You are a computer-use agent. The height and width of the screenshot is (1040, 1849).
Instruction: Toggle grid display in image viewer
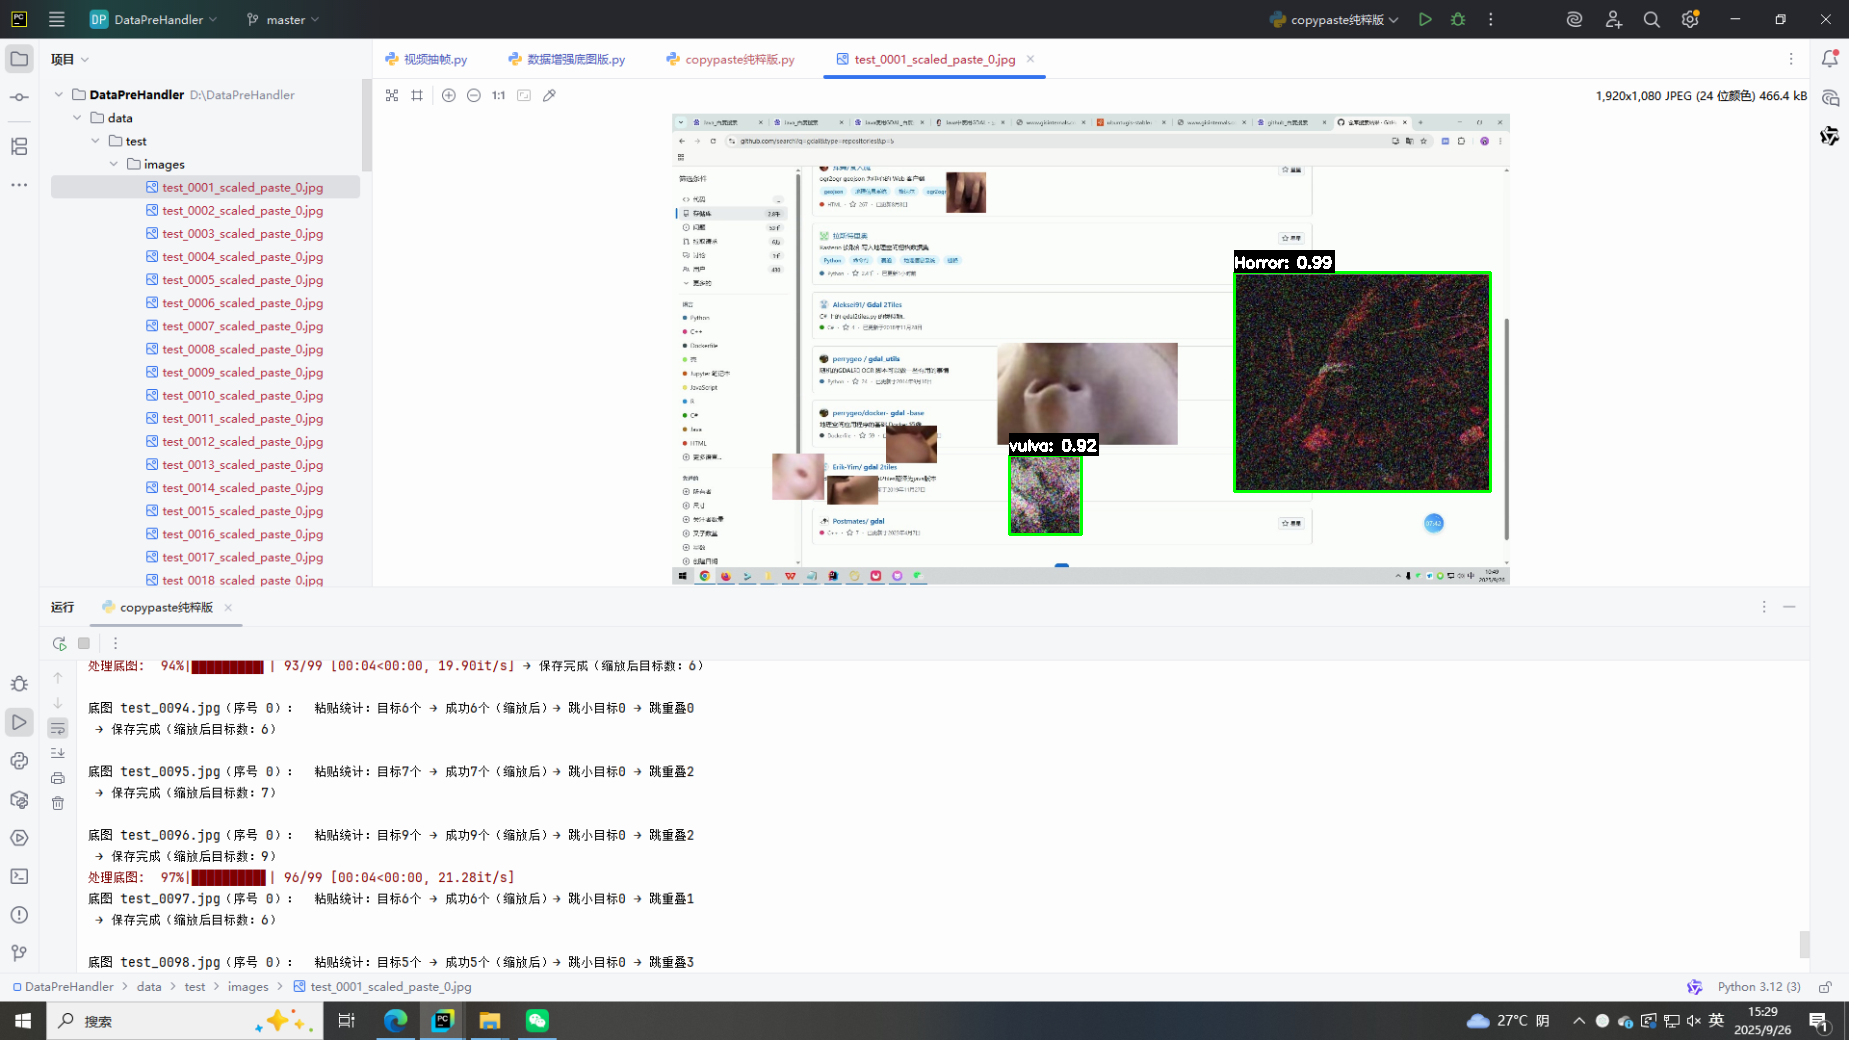click(417, 95)
